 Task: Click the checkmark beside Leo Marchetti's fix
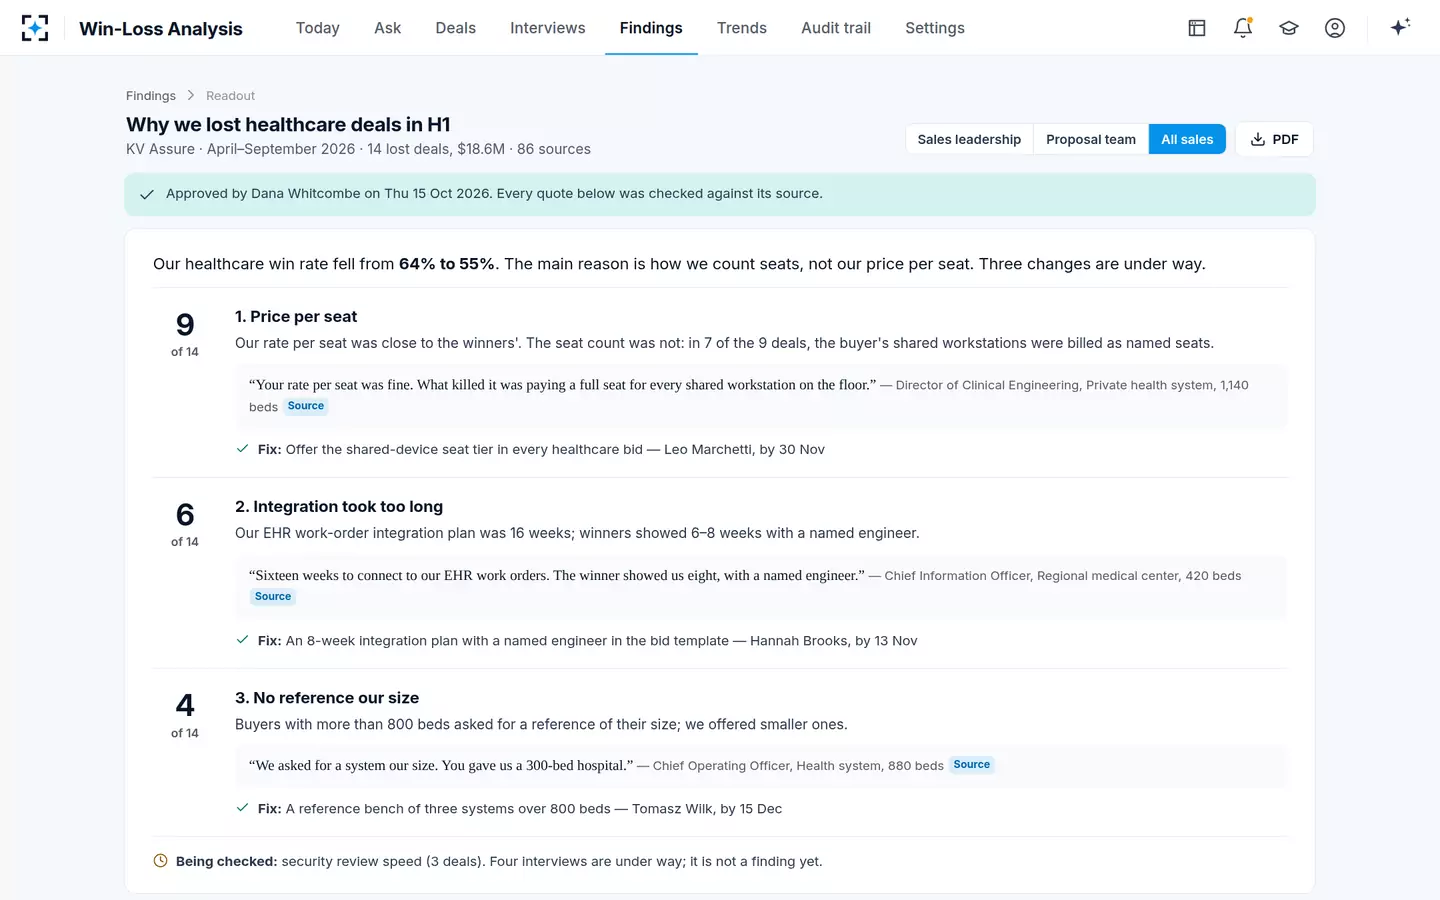click(x=242, y=449)
